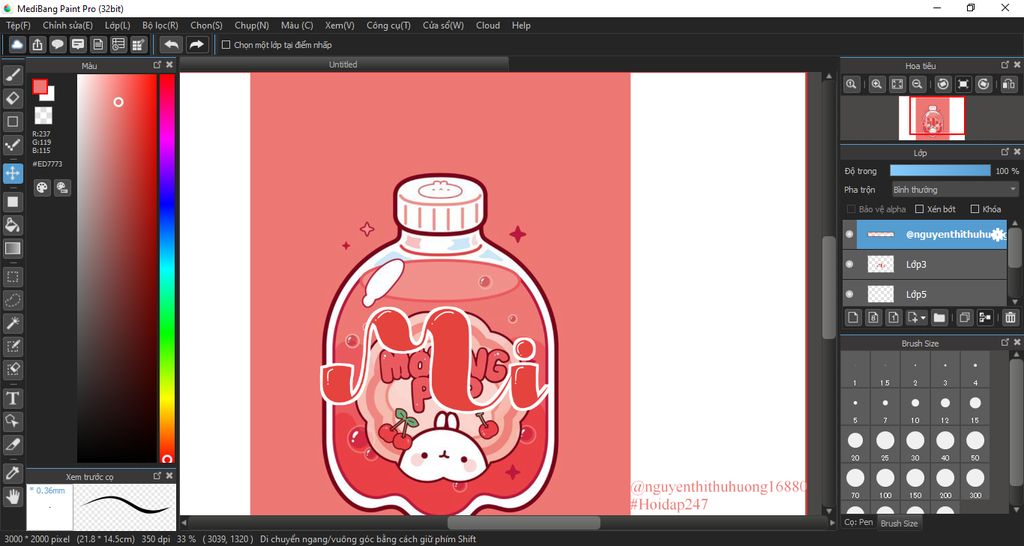Enable the 'Khóa' lock checkbox
The width and height of the screenshot is (1024, 546).
click(x=974, y=209)
